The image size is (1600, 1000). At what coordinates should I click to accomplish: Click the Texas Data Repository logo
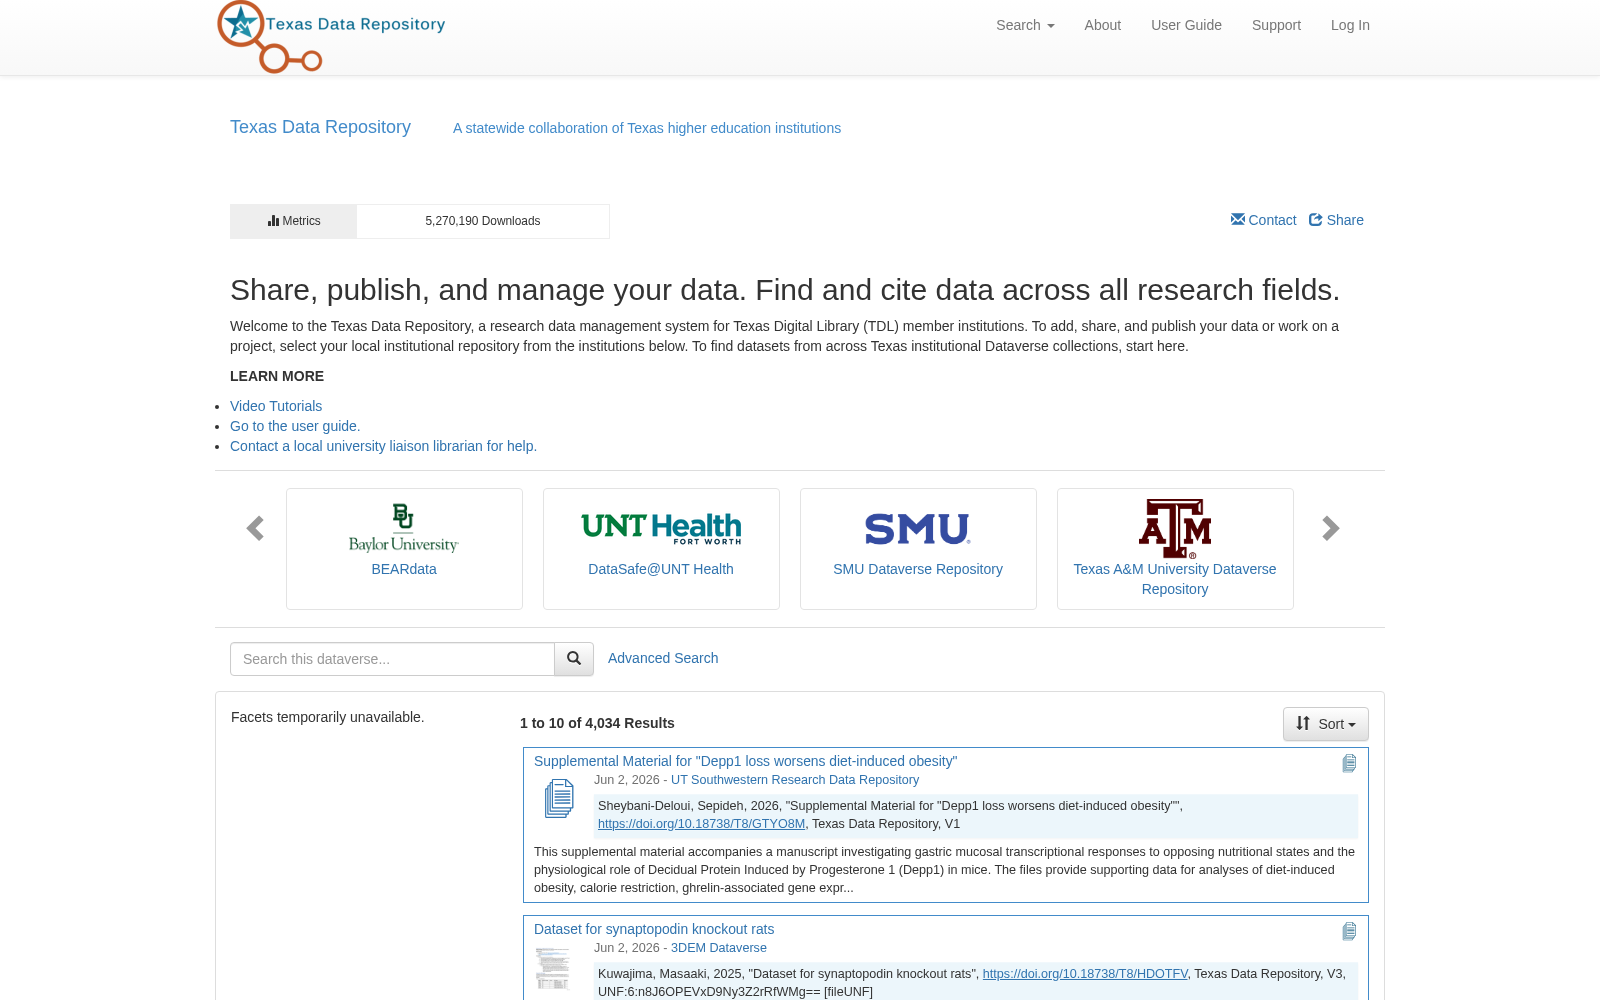[331, 37]
